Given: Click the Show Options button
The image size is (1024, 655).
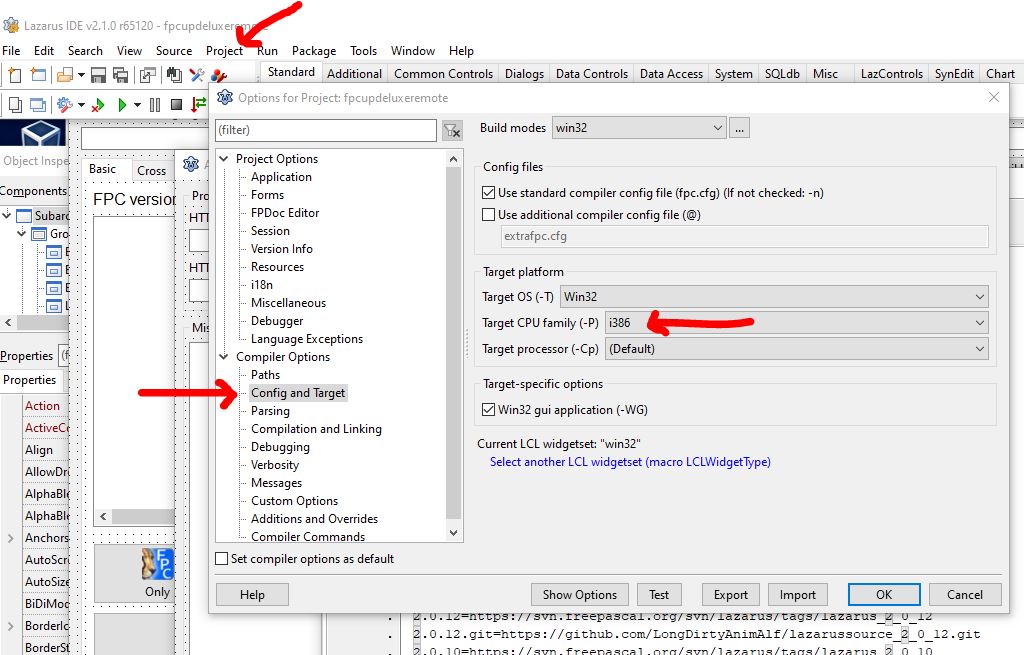Looking at the screenshot, I should pyautogui.click(x=579, y=593).
